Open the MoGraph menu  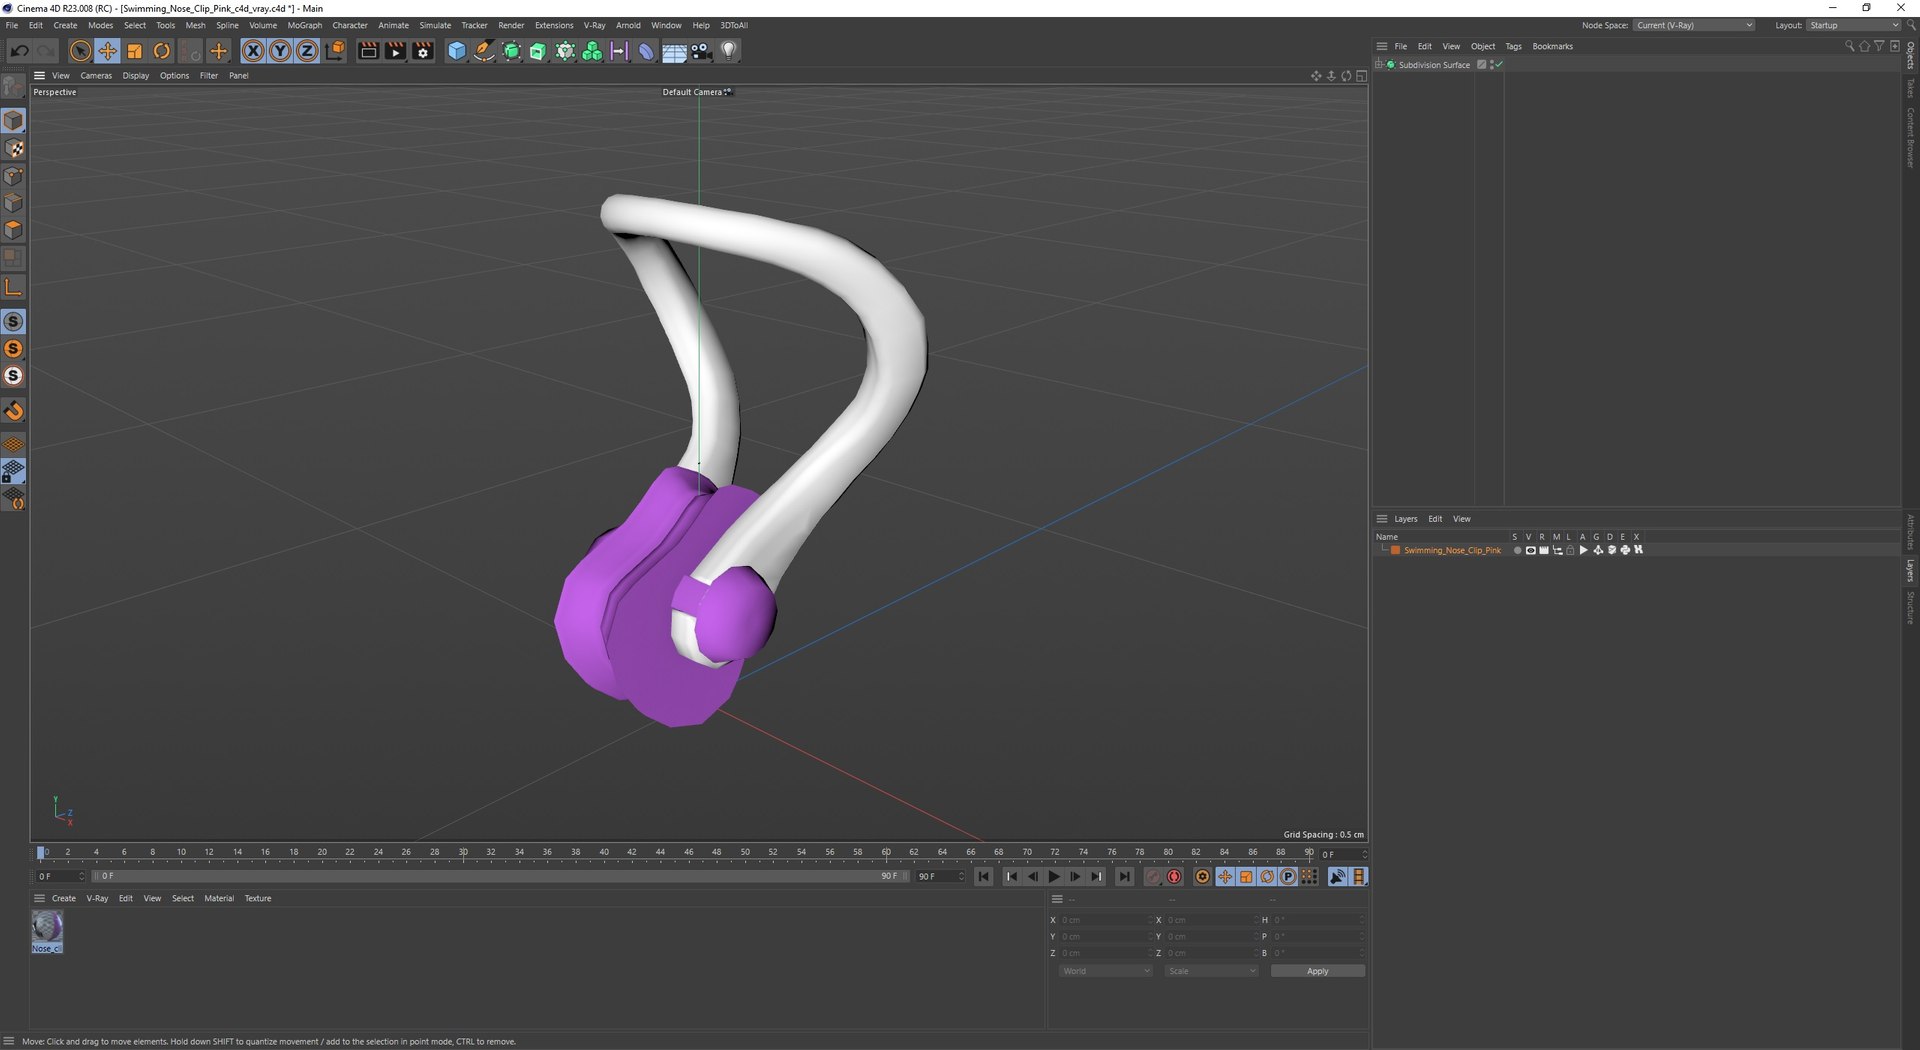click(x=304, y=25)
